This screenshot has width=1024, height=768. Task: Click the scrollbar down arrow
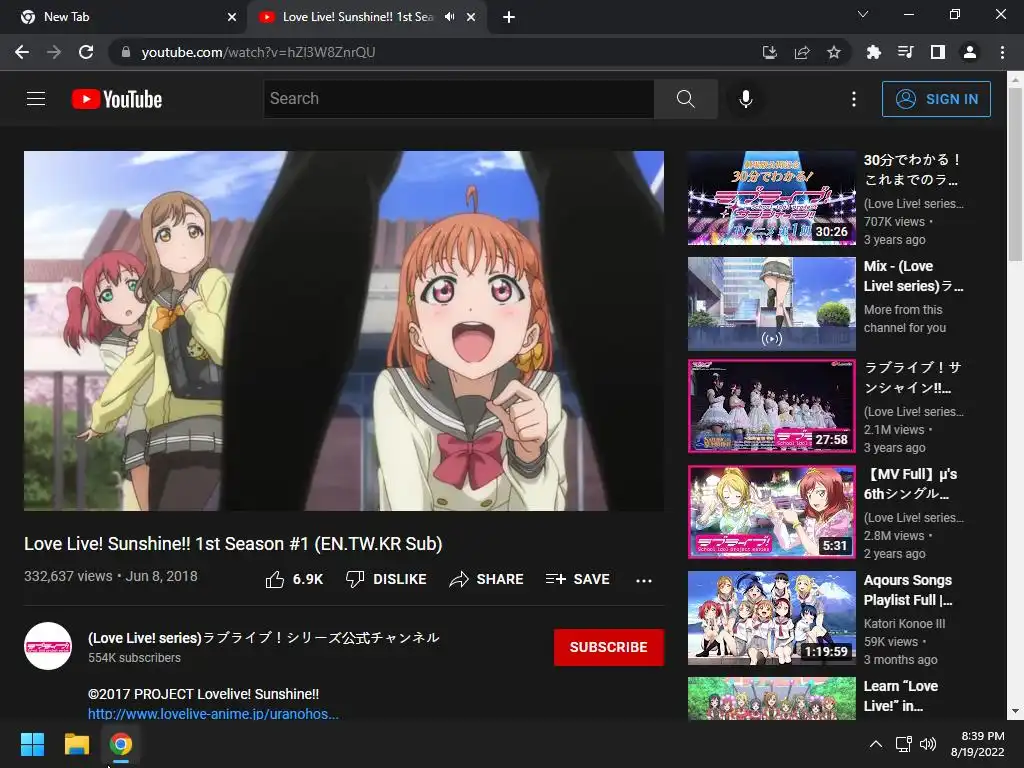[1016, 712]
